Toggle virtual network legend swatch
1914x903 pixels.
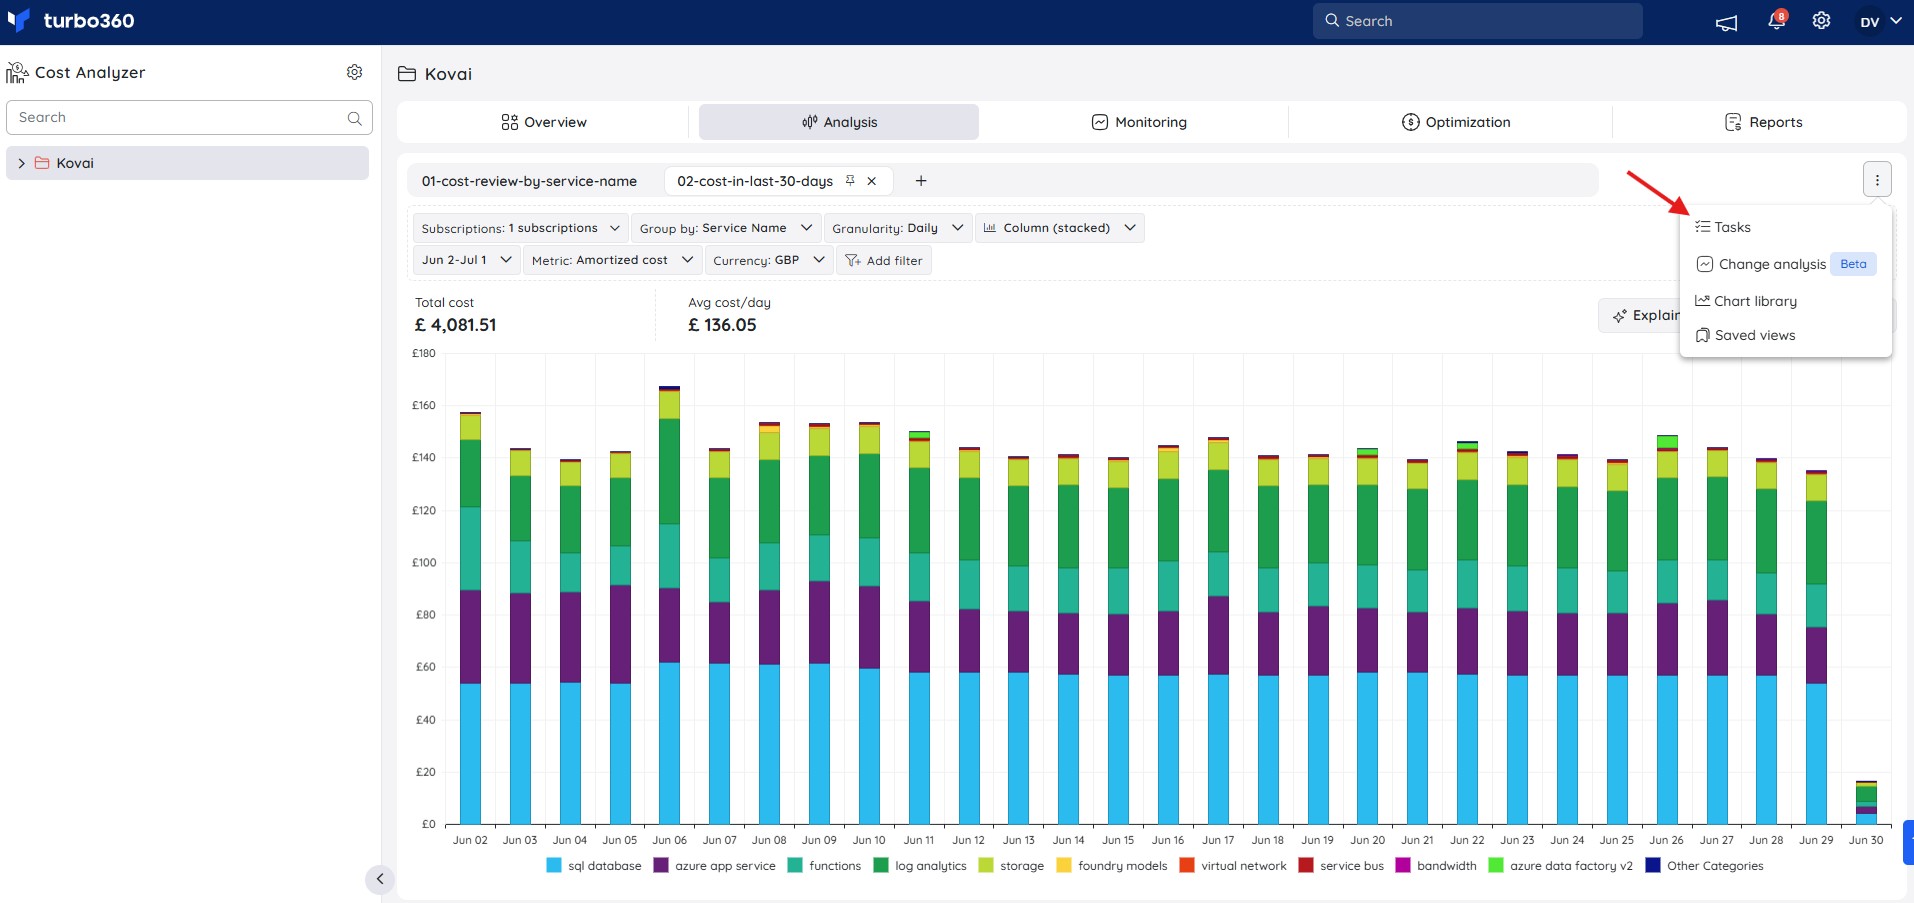tap(1187, 865)
